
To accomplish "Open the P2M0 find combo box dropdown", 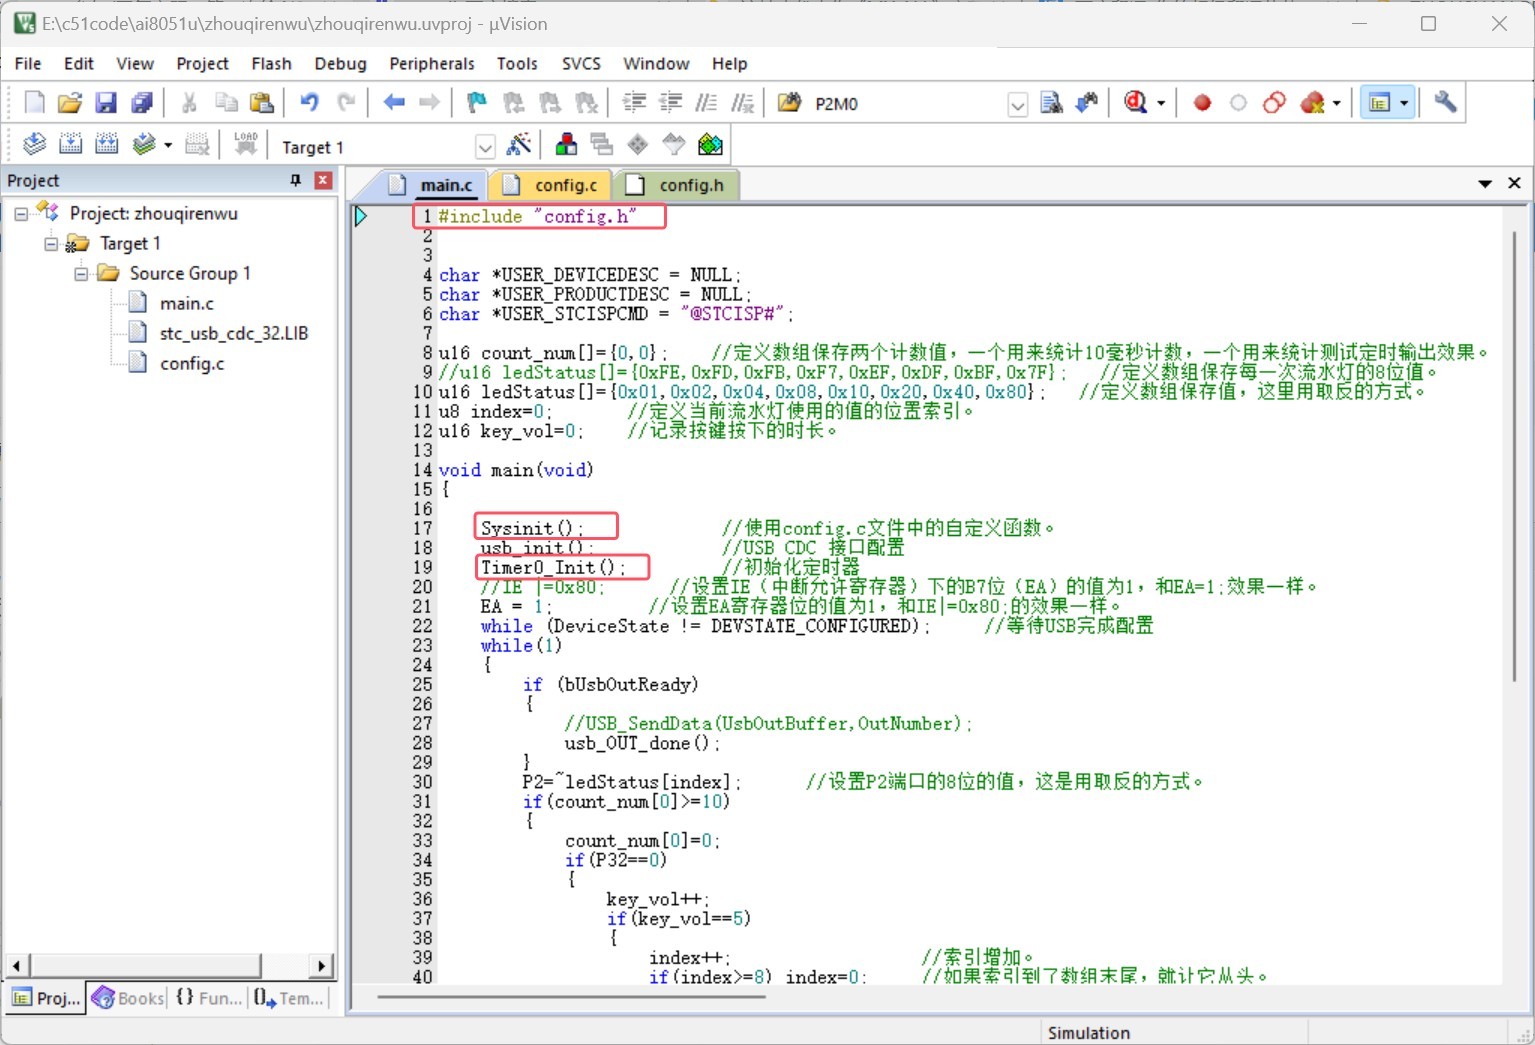I will pos(1017,105).
